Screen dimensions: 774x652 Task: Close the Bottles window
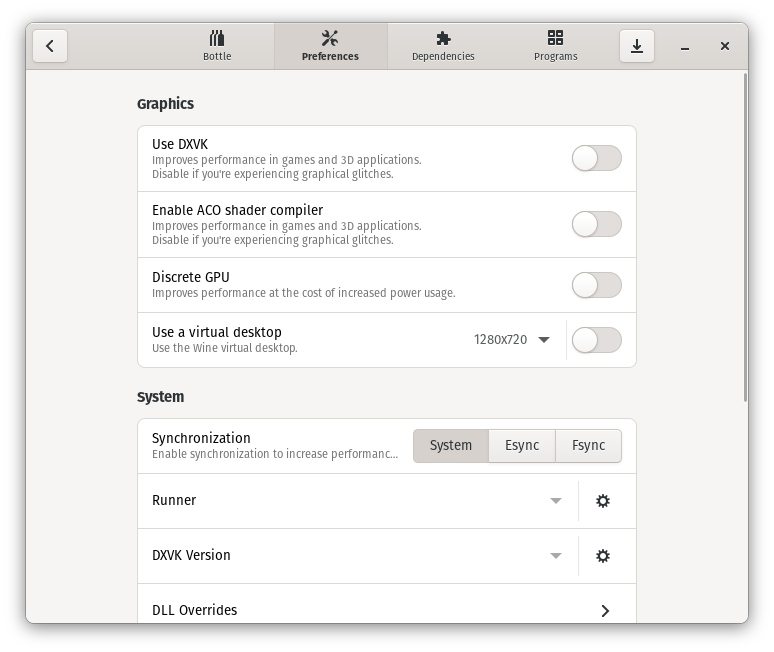pyautogui.click(x=725, y=46)
